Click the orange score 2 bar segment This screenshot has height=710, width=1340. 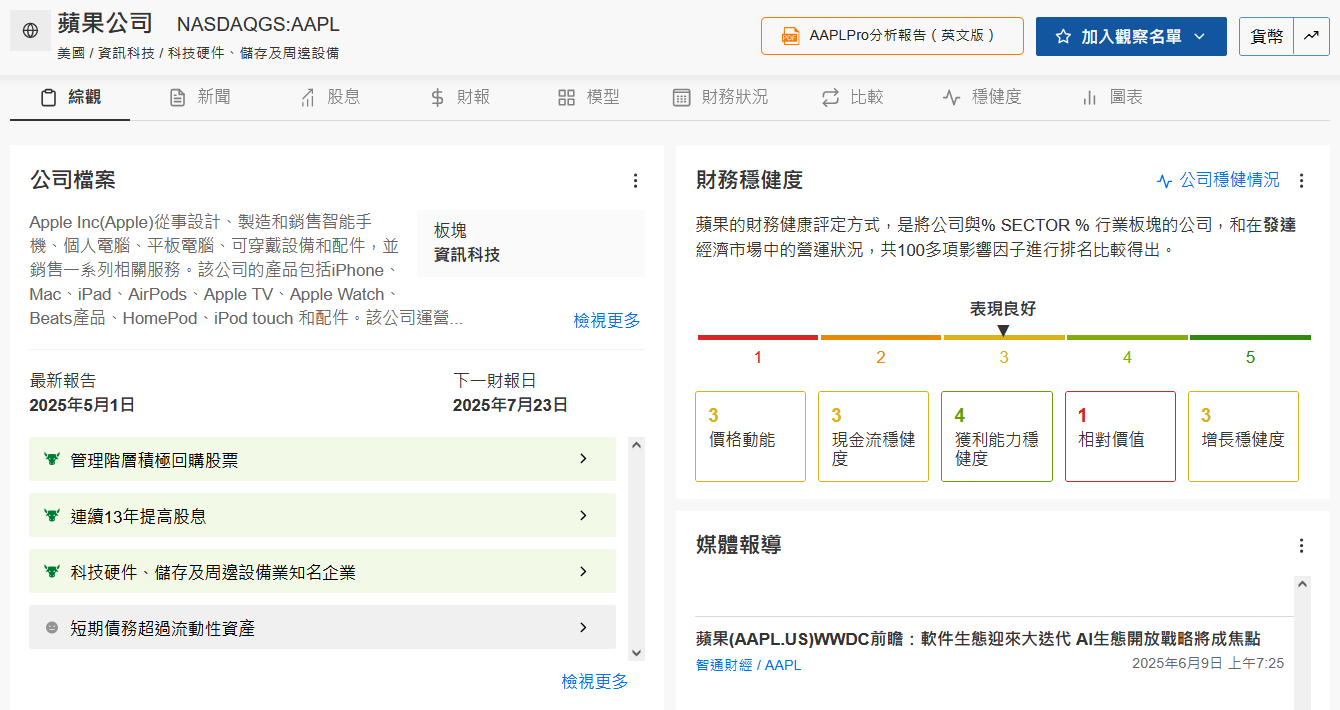[x=881, y=338]
